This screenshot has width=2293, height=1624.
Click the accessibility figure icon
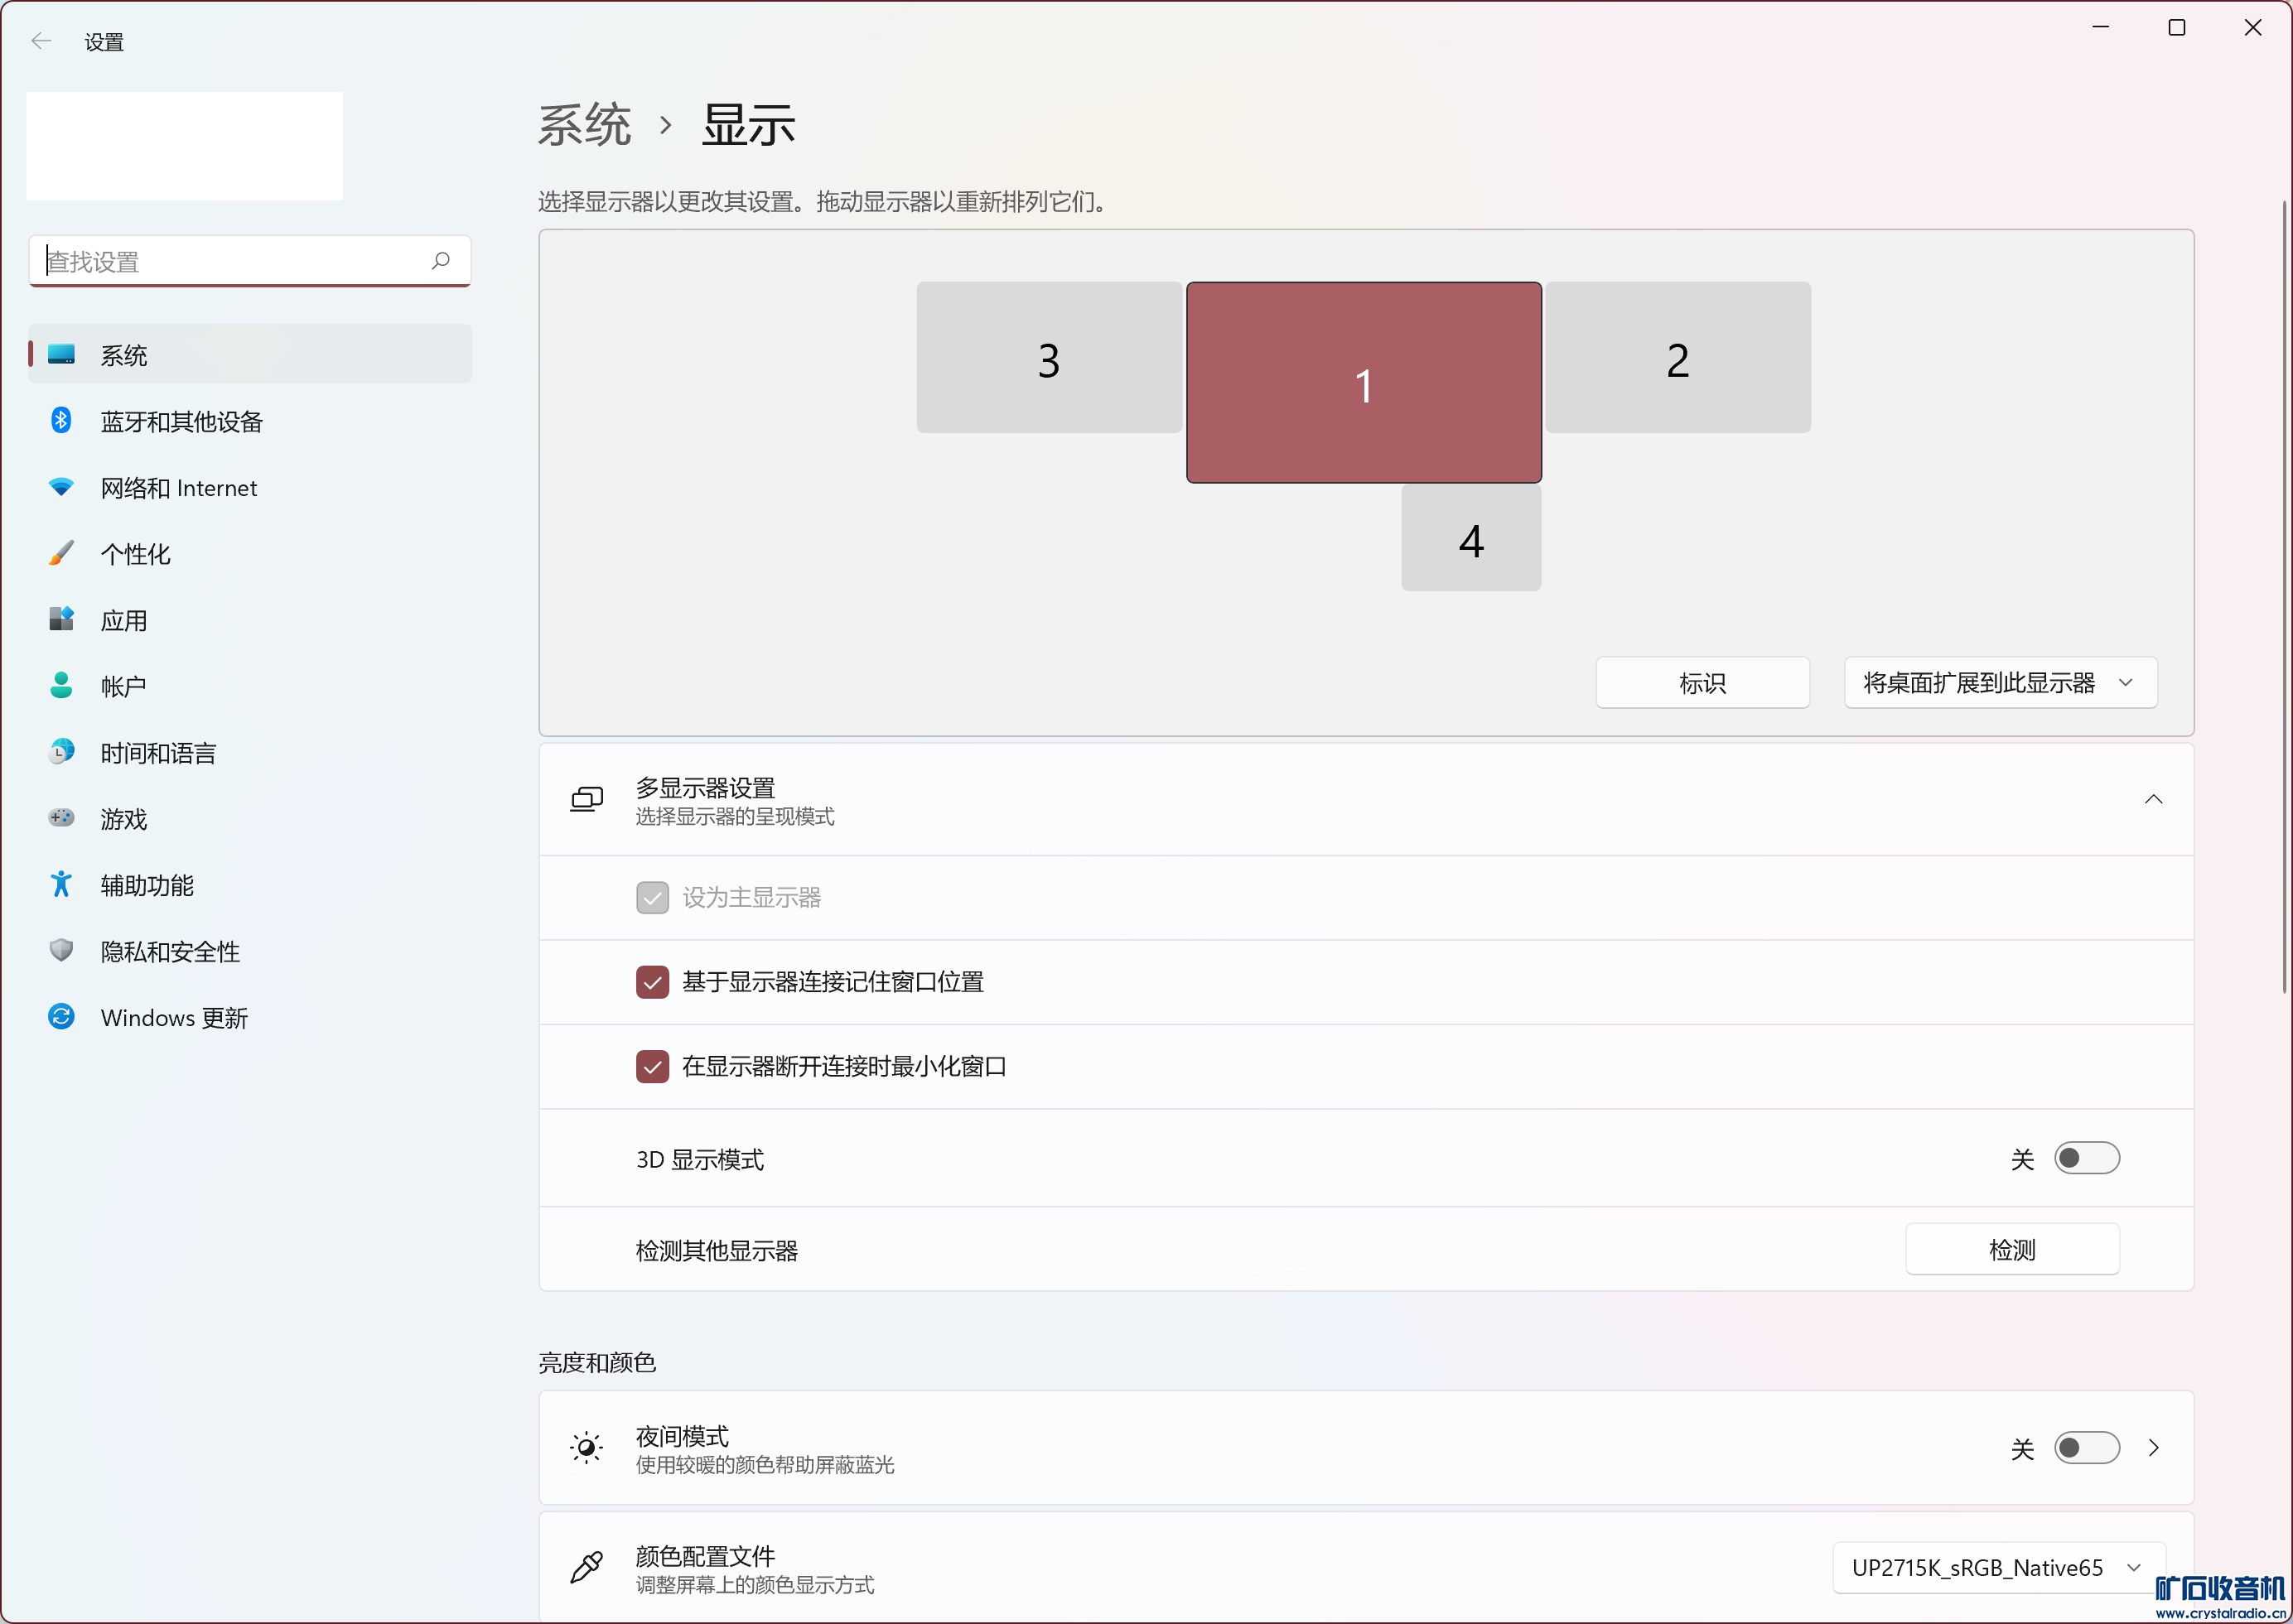61,884
